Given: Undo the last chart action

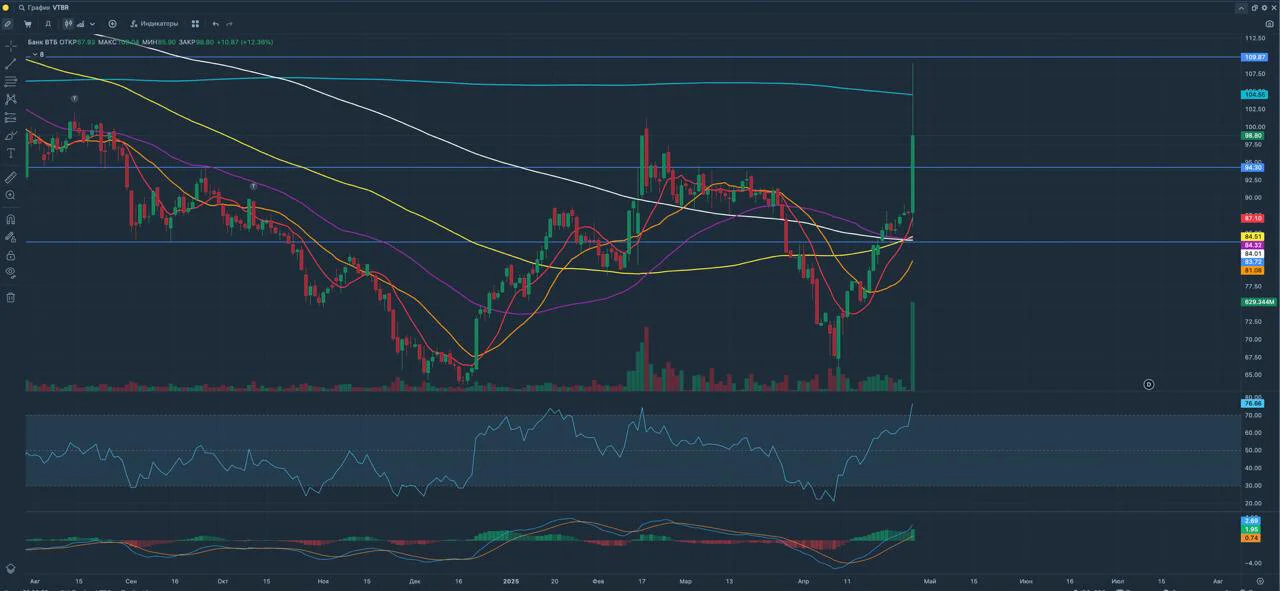Looking at the screenshot, I should [x=215, y=23].
